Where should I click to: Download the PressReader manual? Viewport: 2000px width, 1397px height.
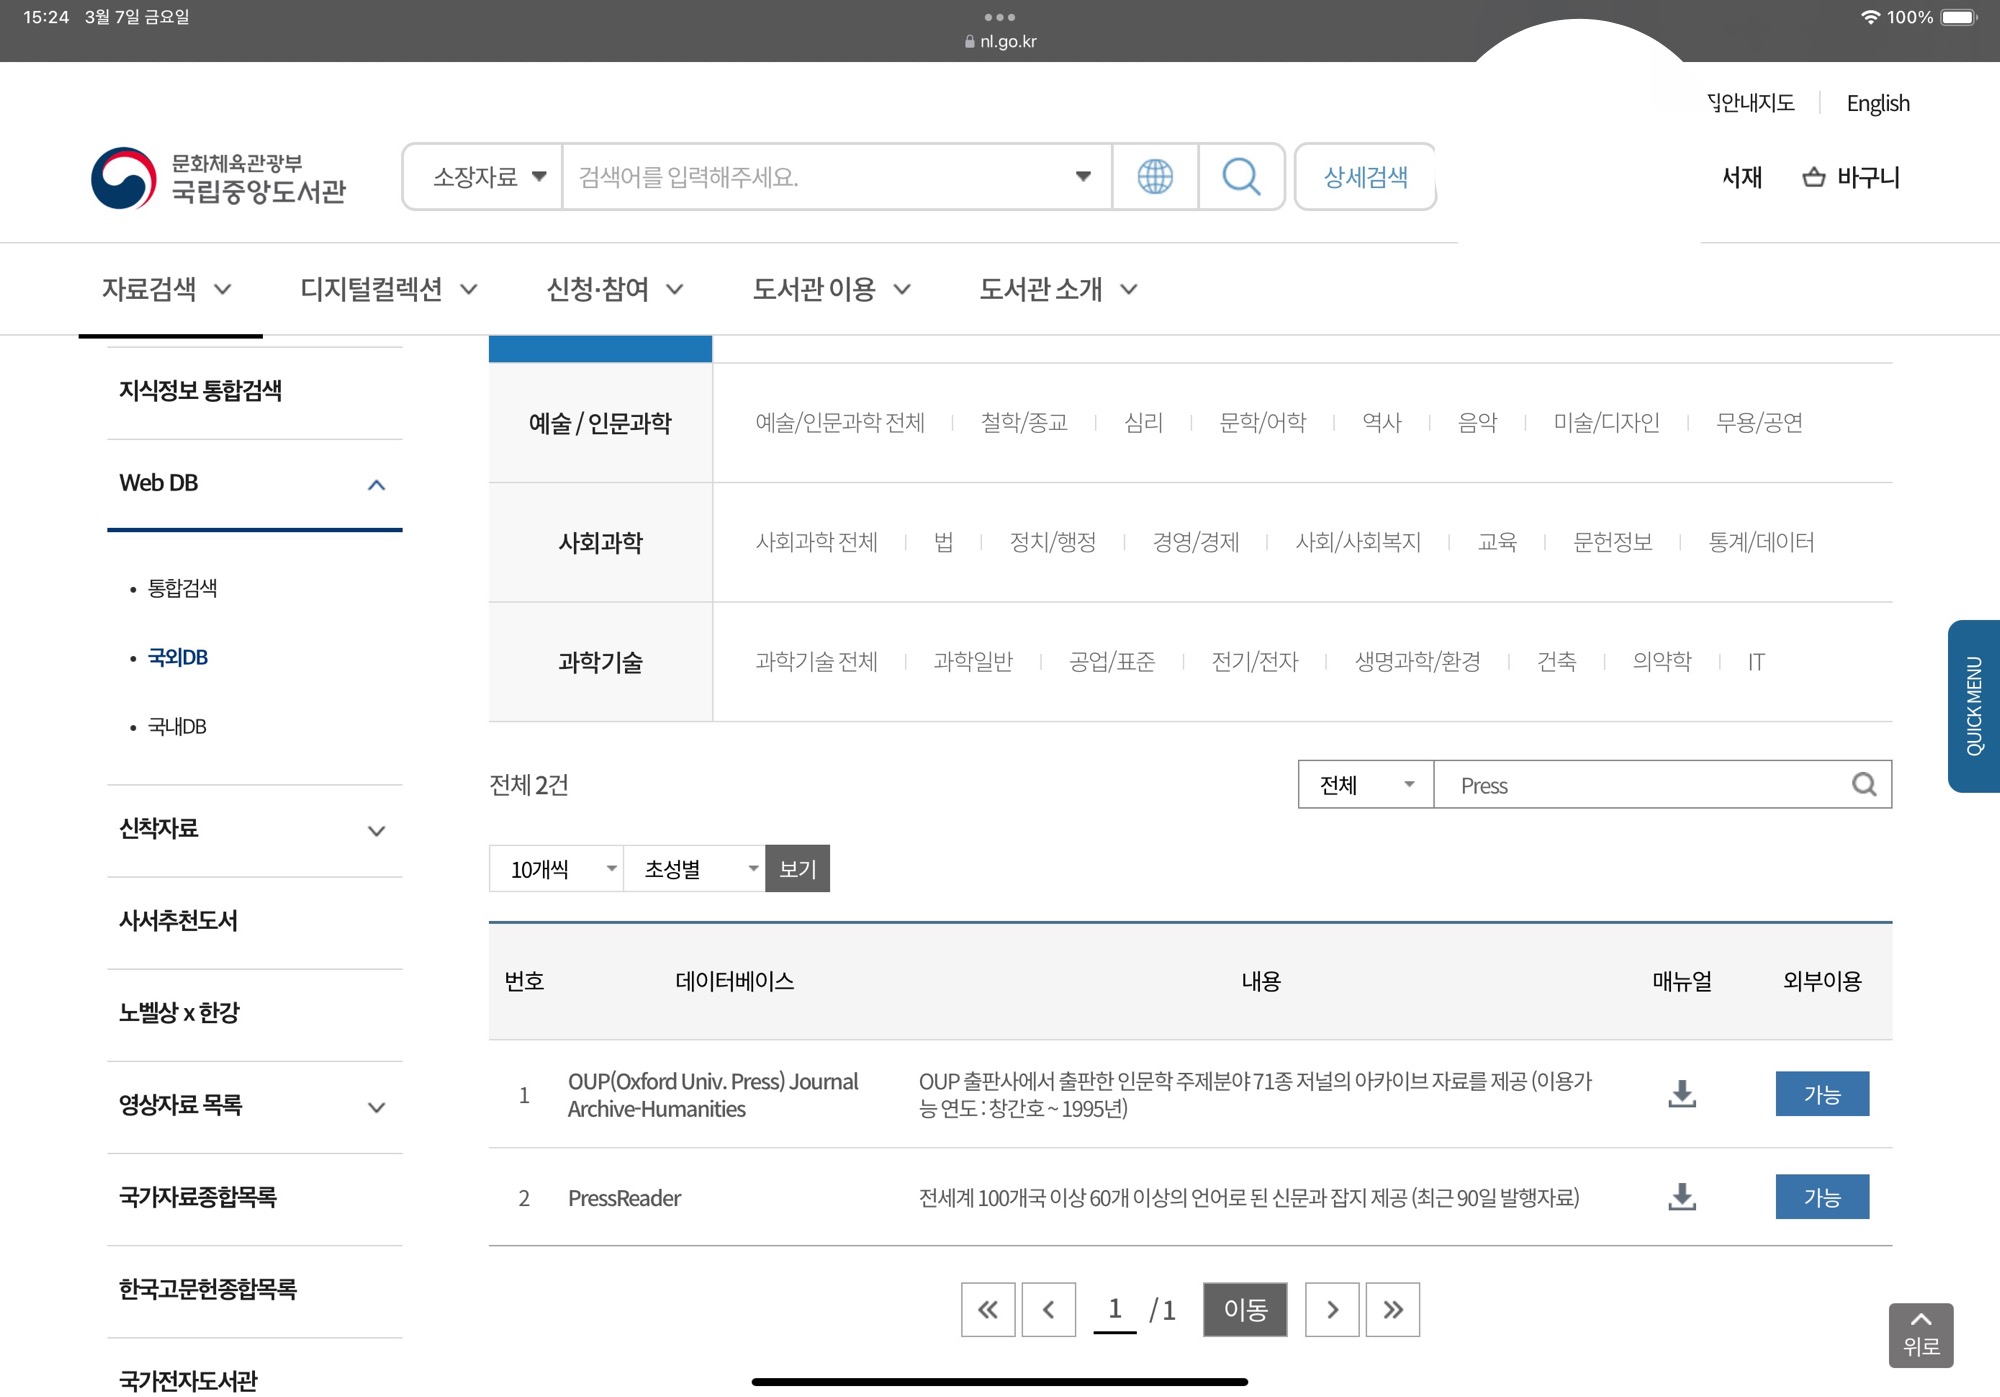point(1682,1197)
